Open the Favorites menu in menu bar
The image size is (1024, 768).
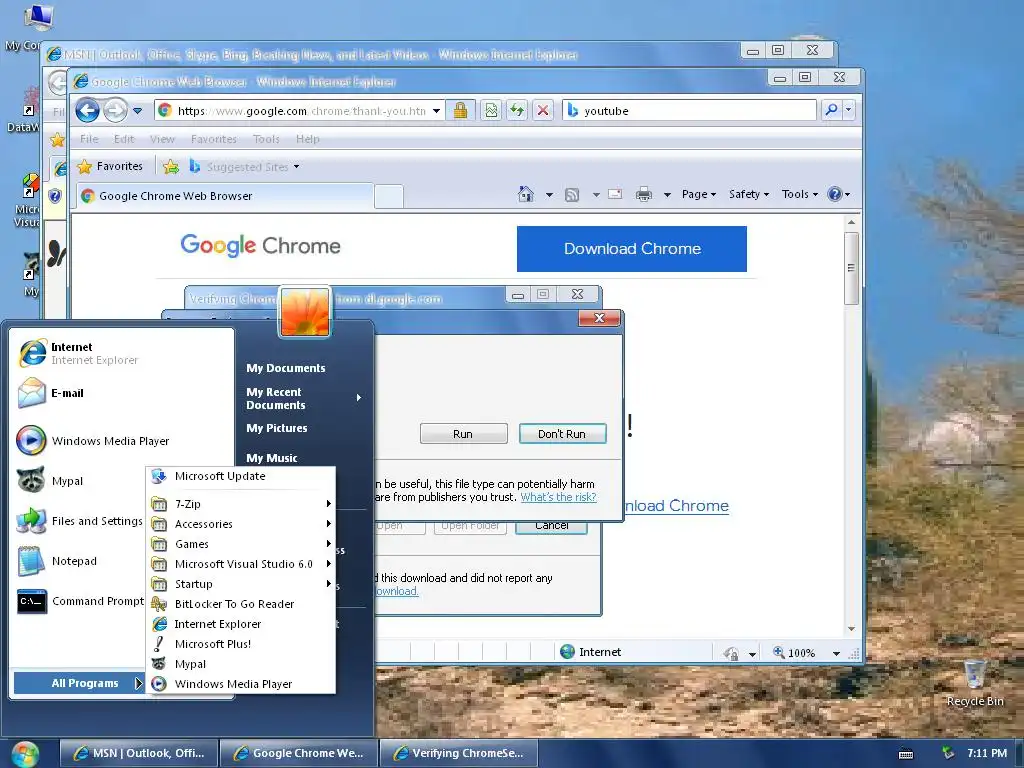[x=214, y=138]
